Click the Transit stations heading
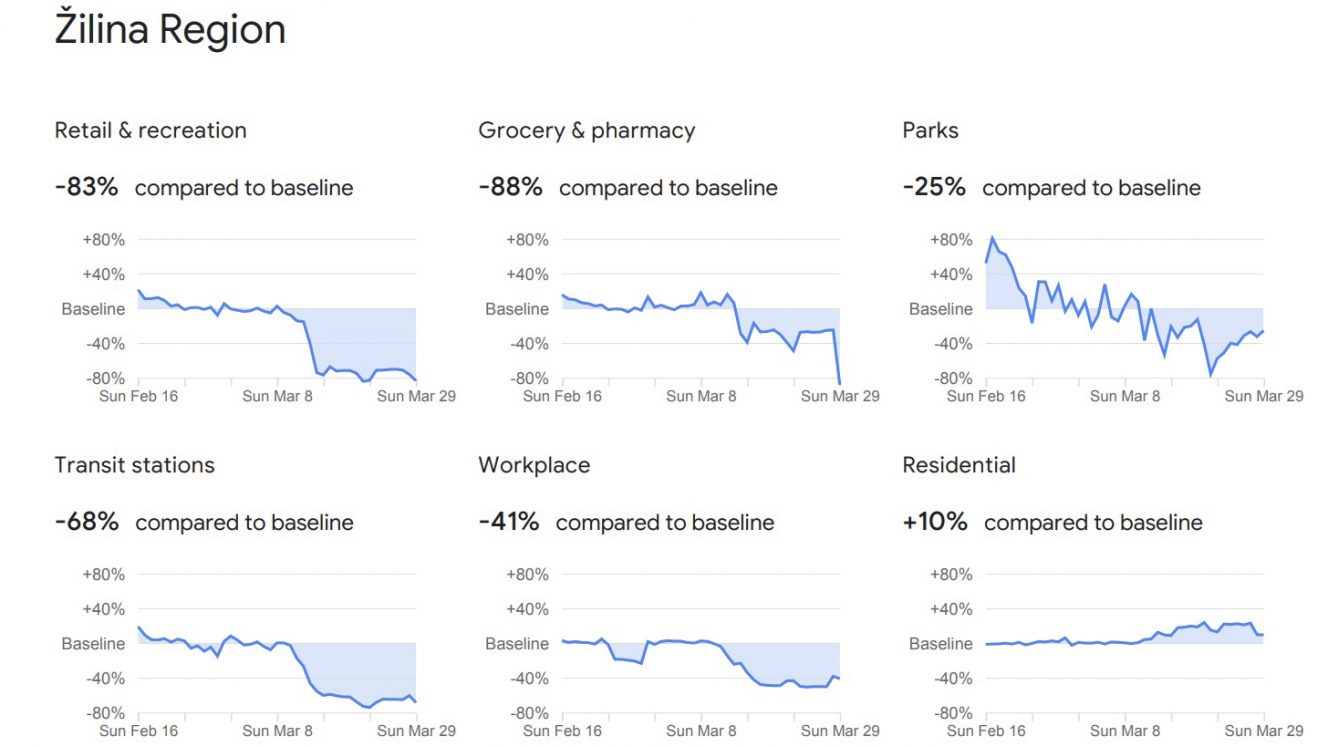This screenshot has width=1328, height=747. coord(134,465)
